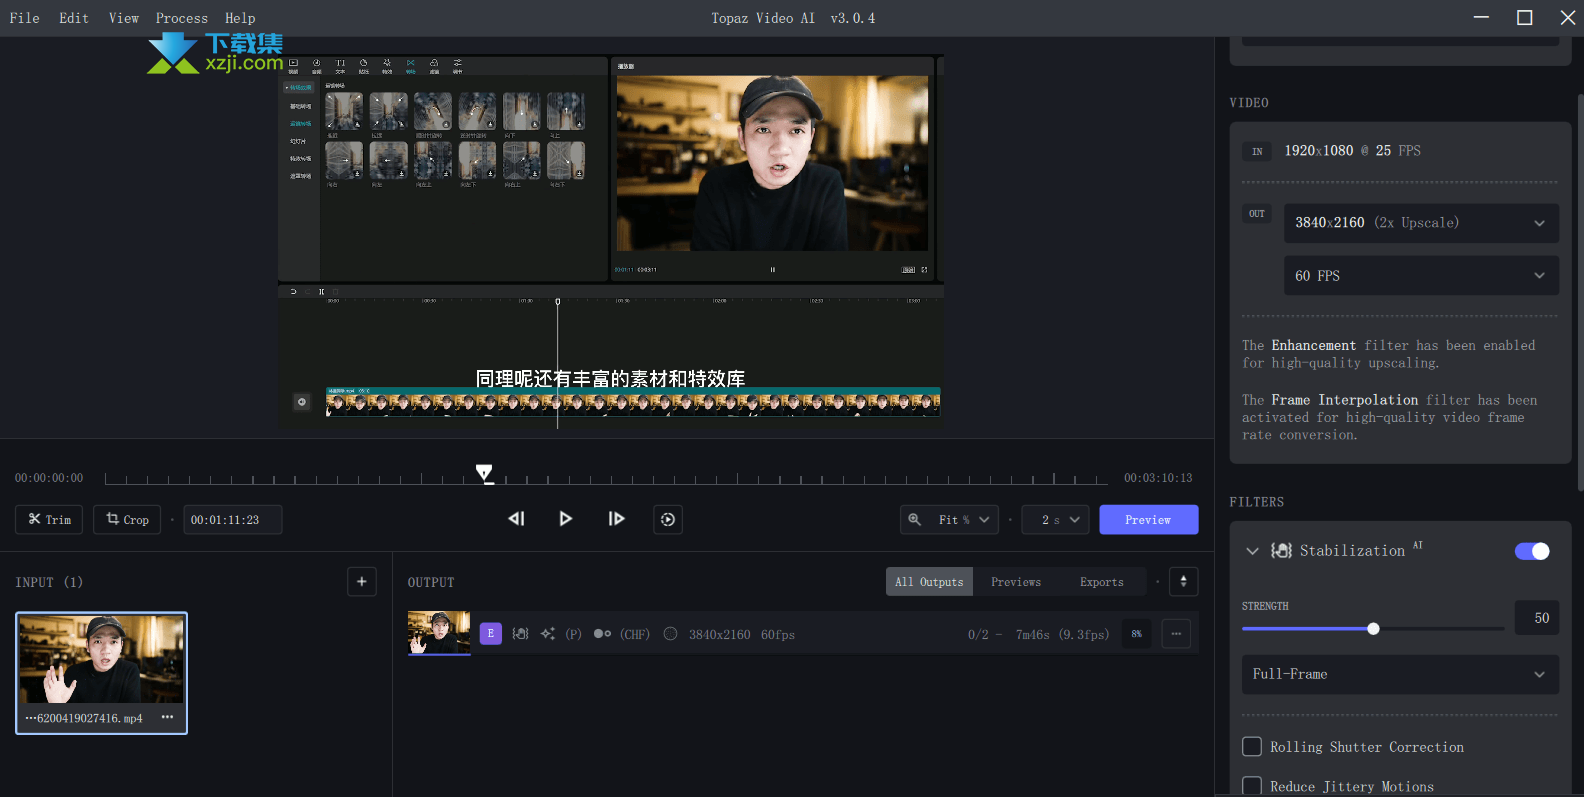Open the Help menu
The image size is (1584, 797).
240,18
